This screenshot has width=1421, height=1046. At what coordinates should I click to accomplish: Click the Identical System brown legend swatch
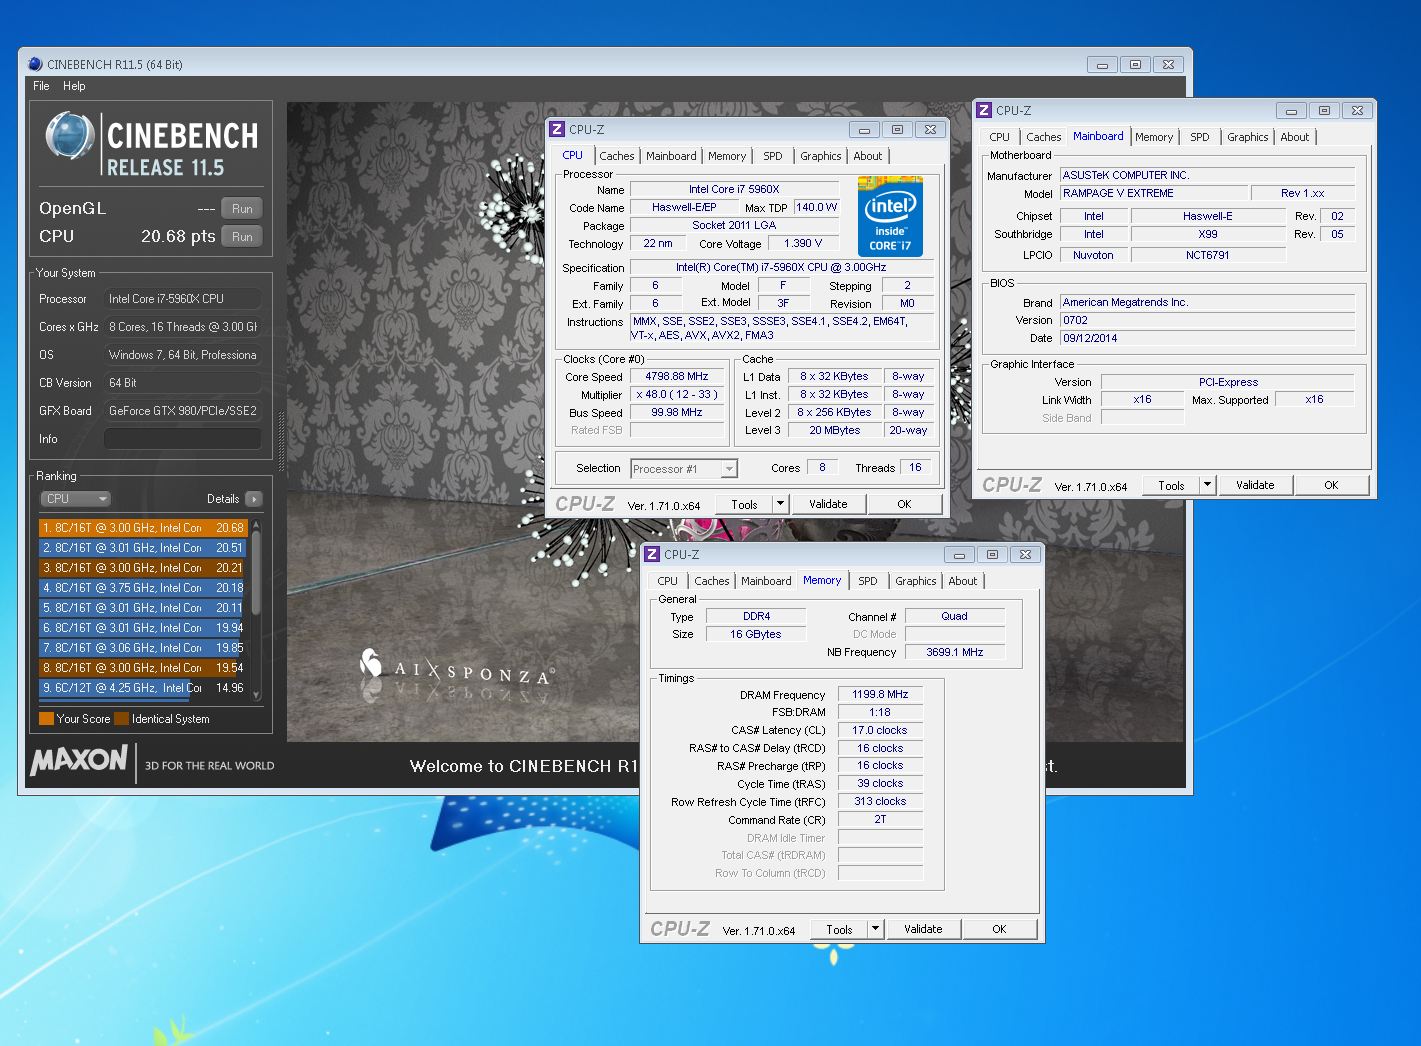click(x=122, y=719)
